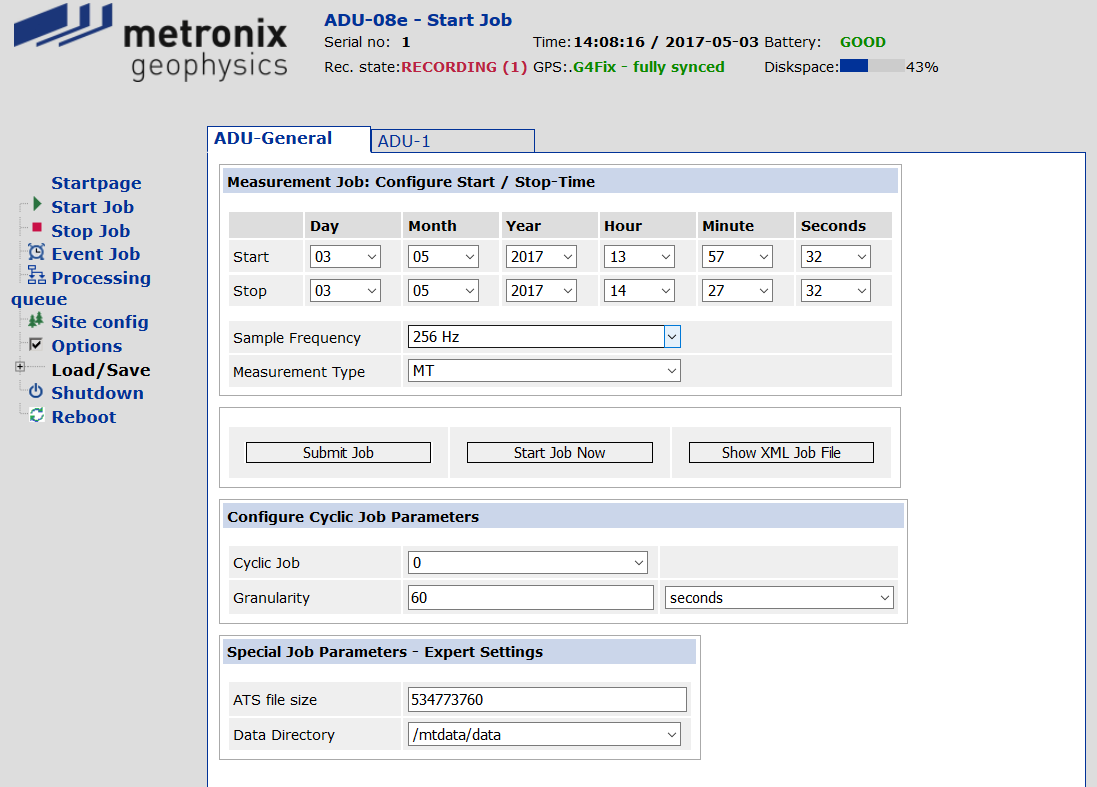Click the time 14:08:16 / 2017-05-03 text
This screenshot has height=787, width=1097.
tap(666, 42)
